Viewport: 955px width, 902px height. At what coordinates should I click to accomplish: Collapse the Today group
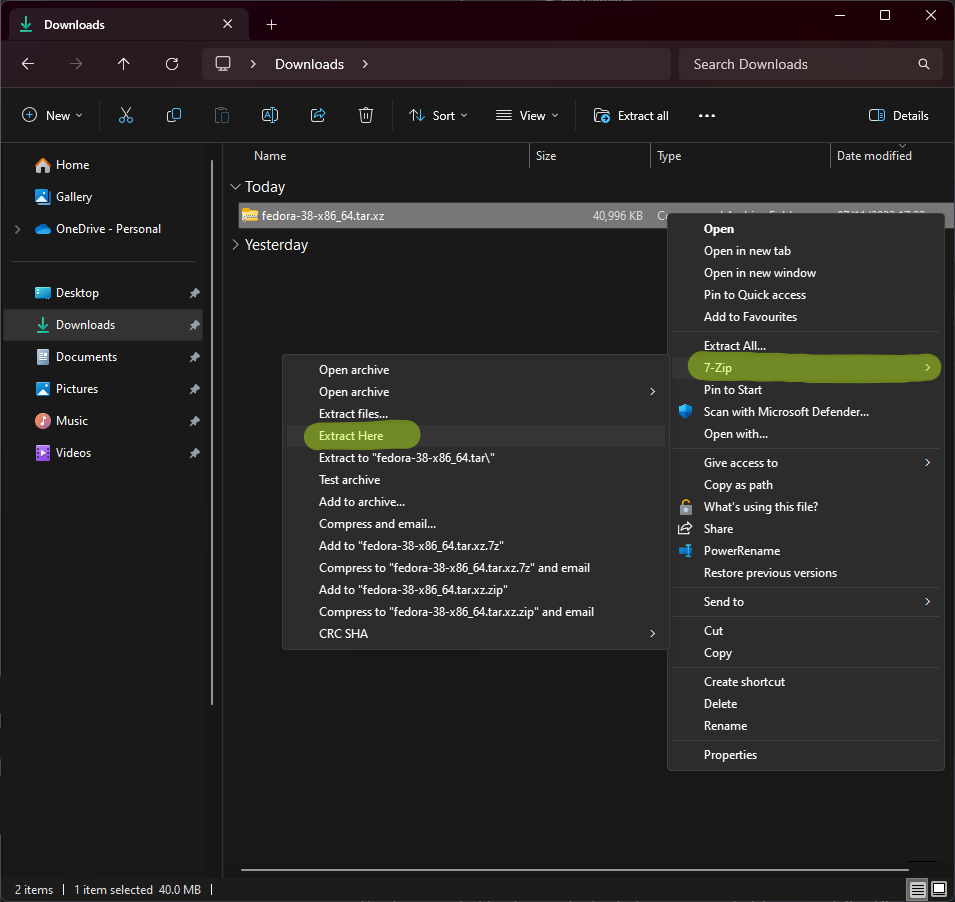coord(236,187)
